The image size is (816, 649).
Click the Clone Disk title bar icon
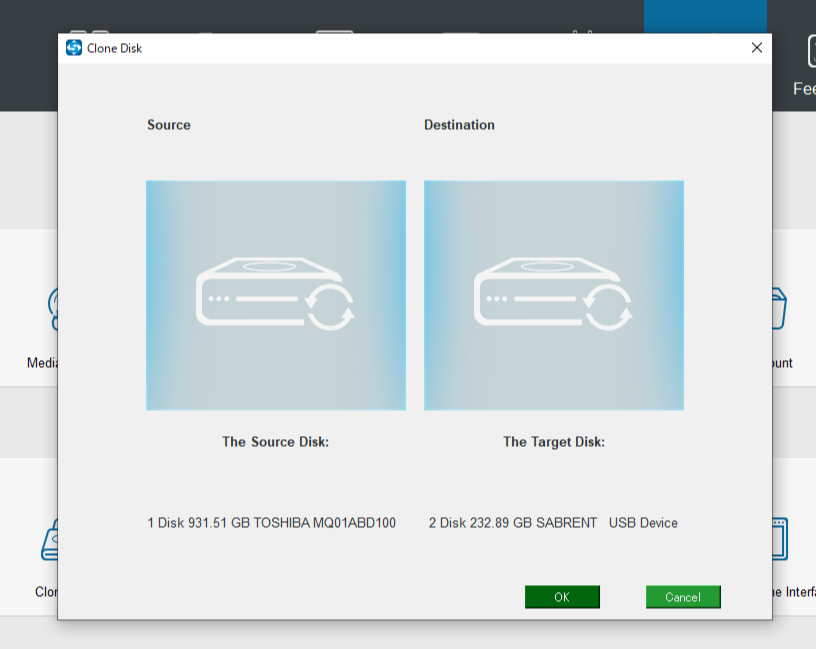(x=74, y=48)
